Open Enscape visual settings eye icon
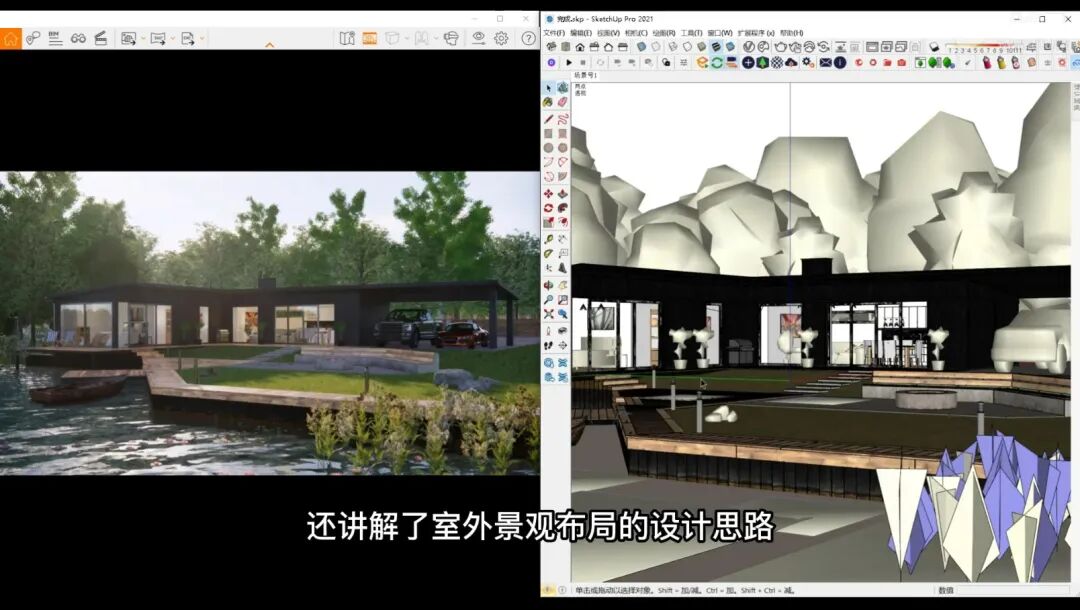The height and width of the screenshot is (610, 1080). [x=478, y=39]
